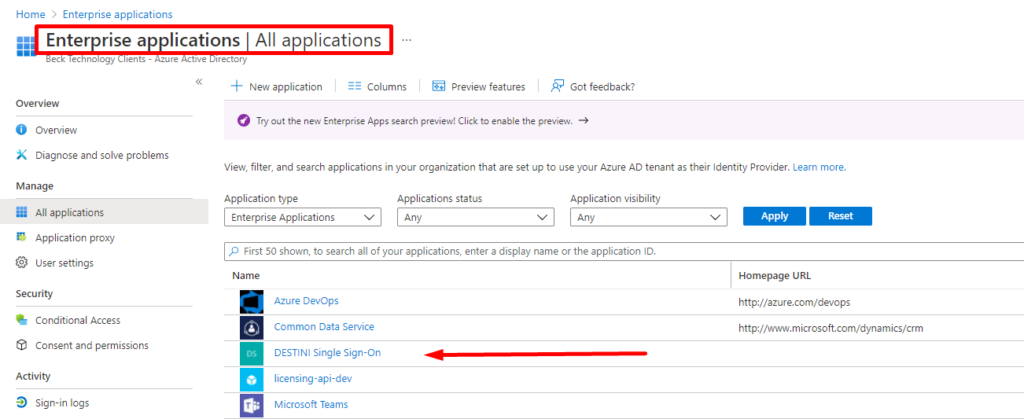Click the arrow at end of preview banner
The width and height of the screenshot is (1024, 419).
click(x=584, y=121)
